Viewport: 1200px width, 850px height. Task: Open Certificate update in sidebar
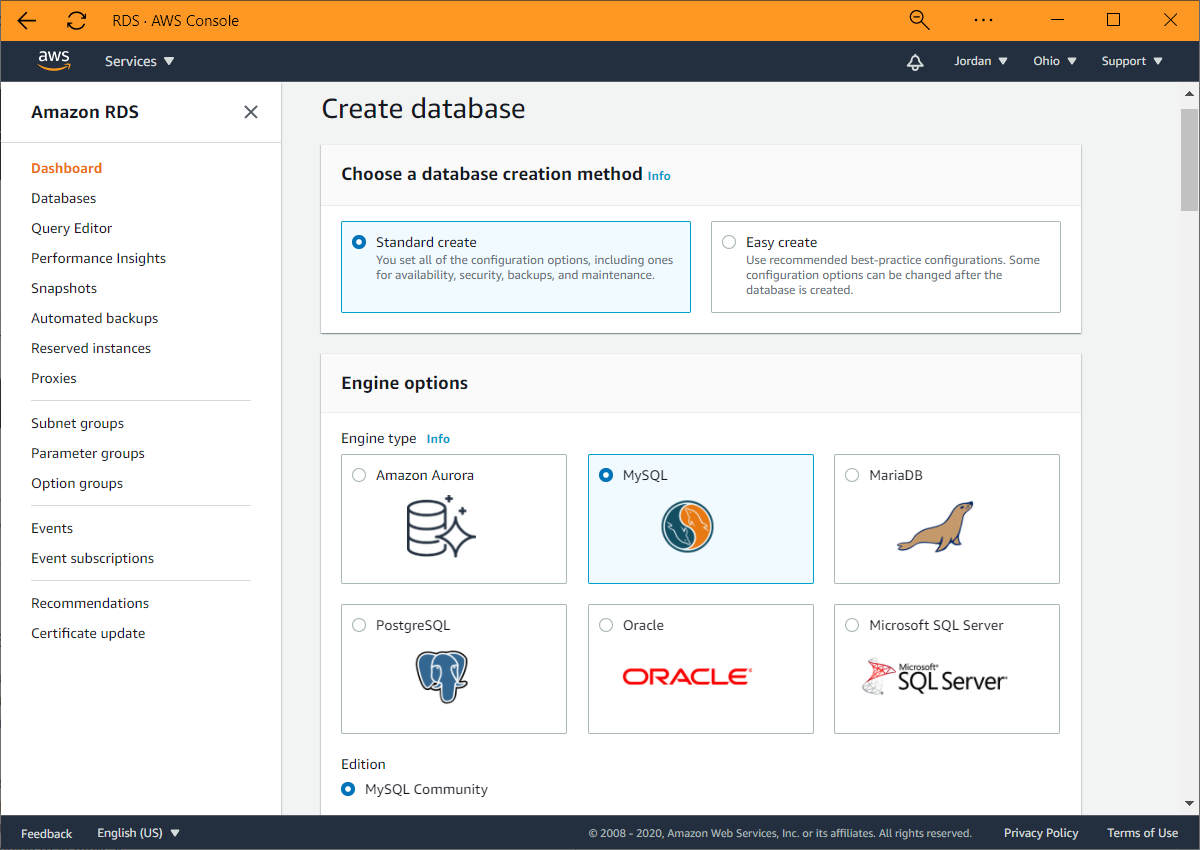click(88, 633)
